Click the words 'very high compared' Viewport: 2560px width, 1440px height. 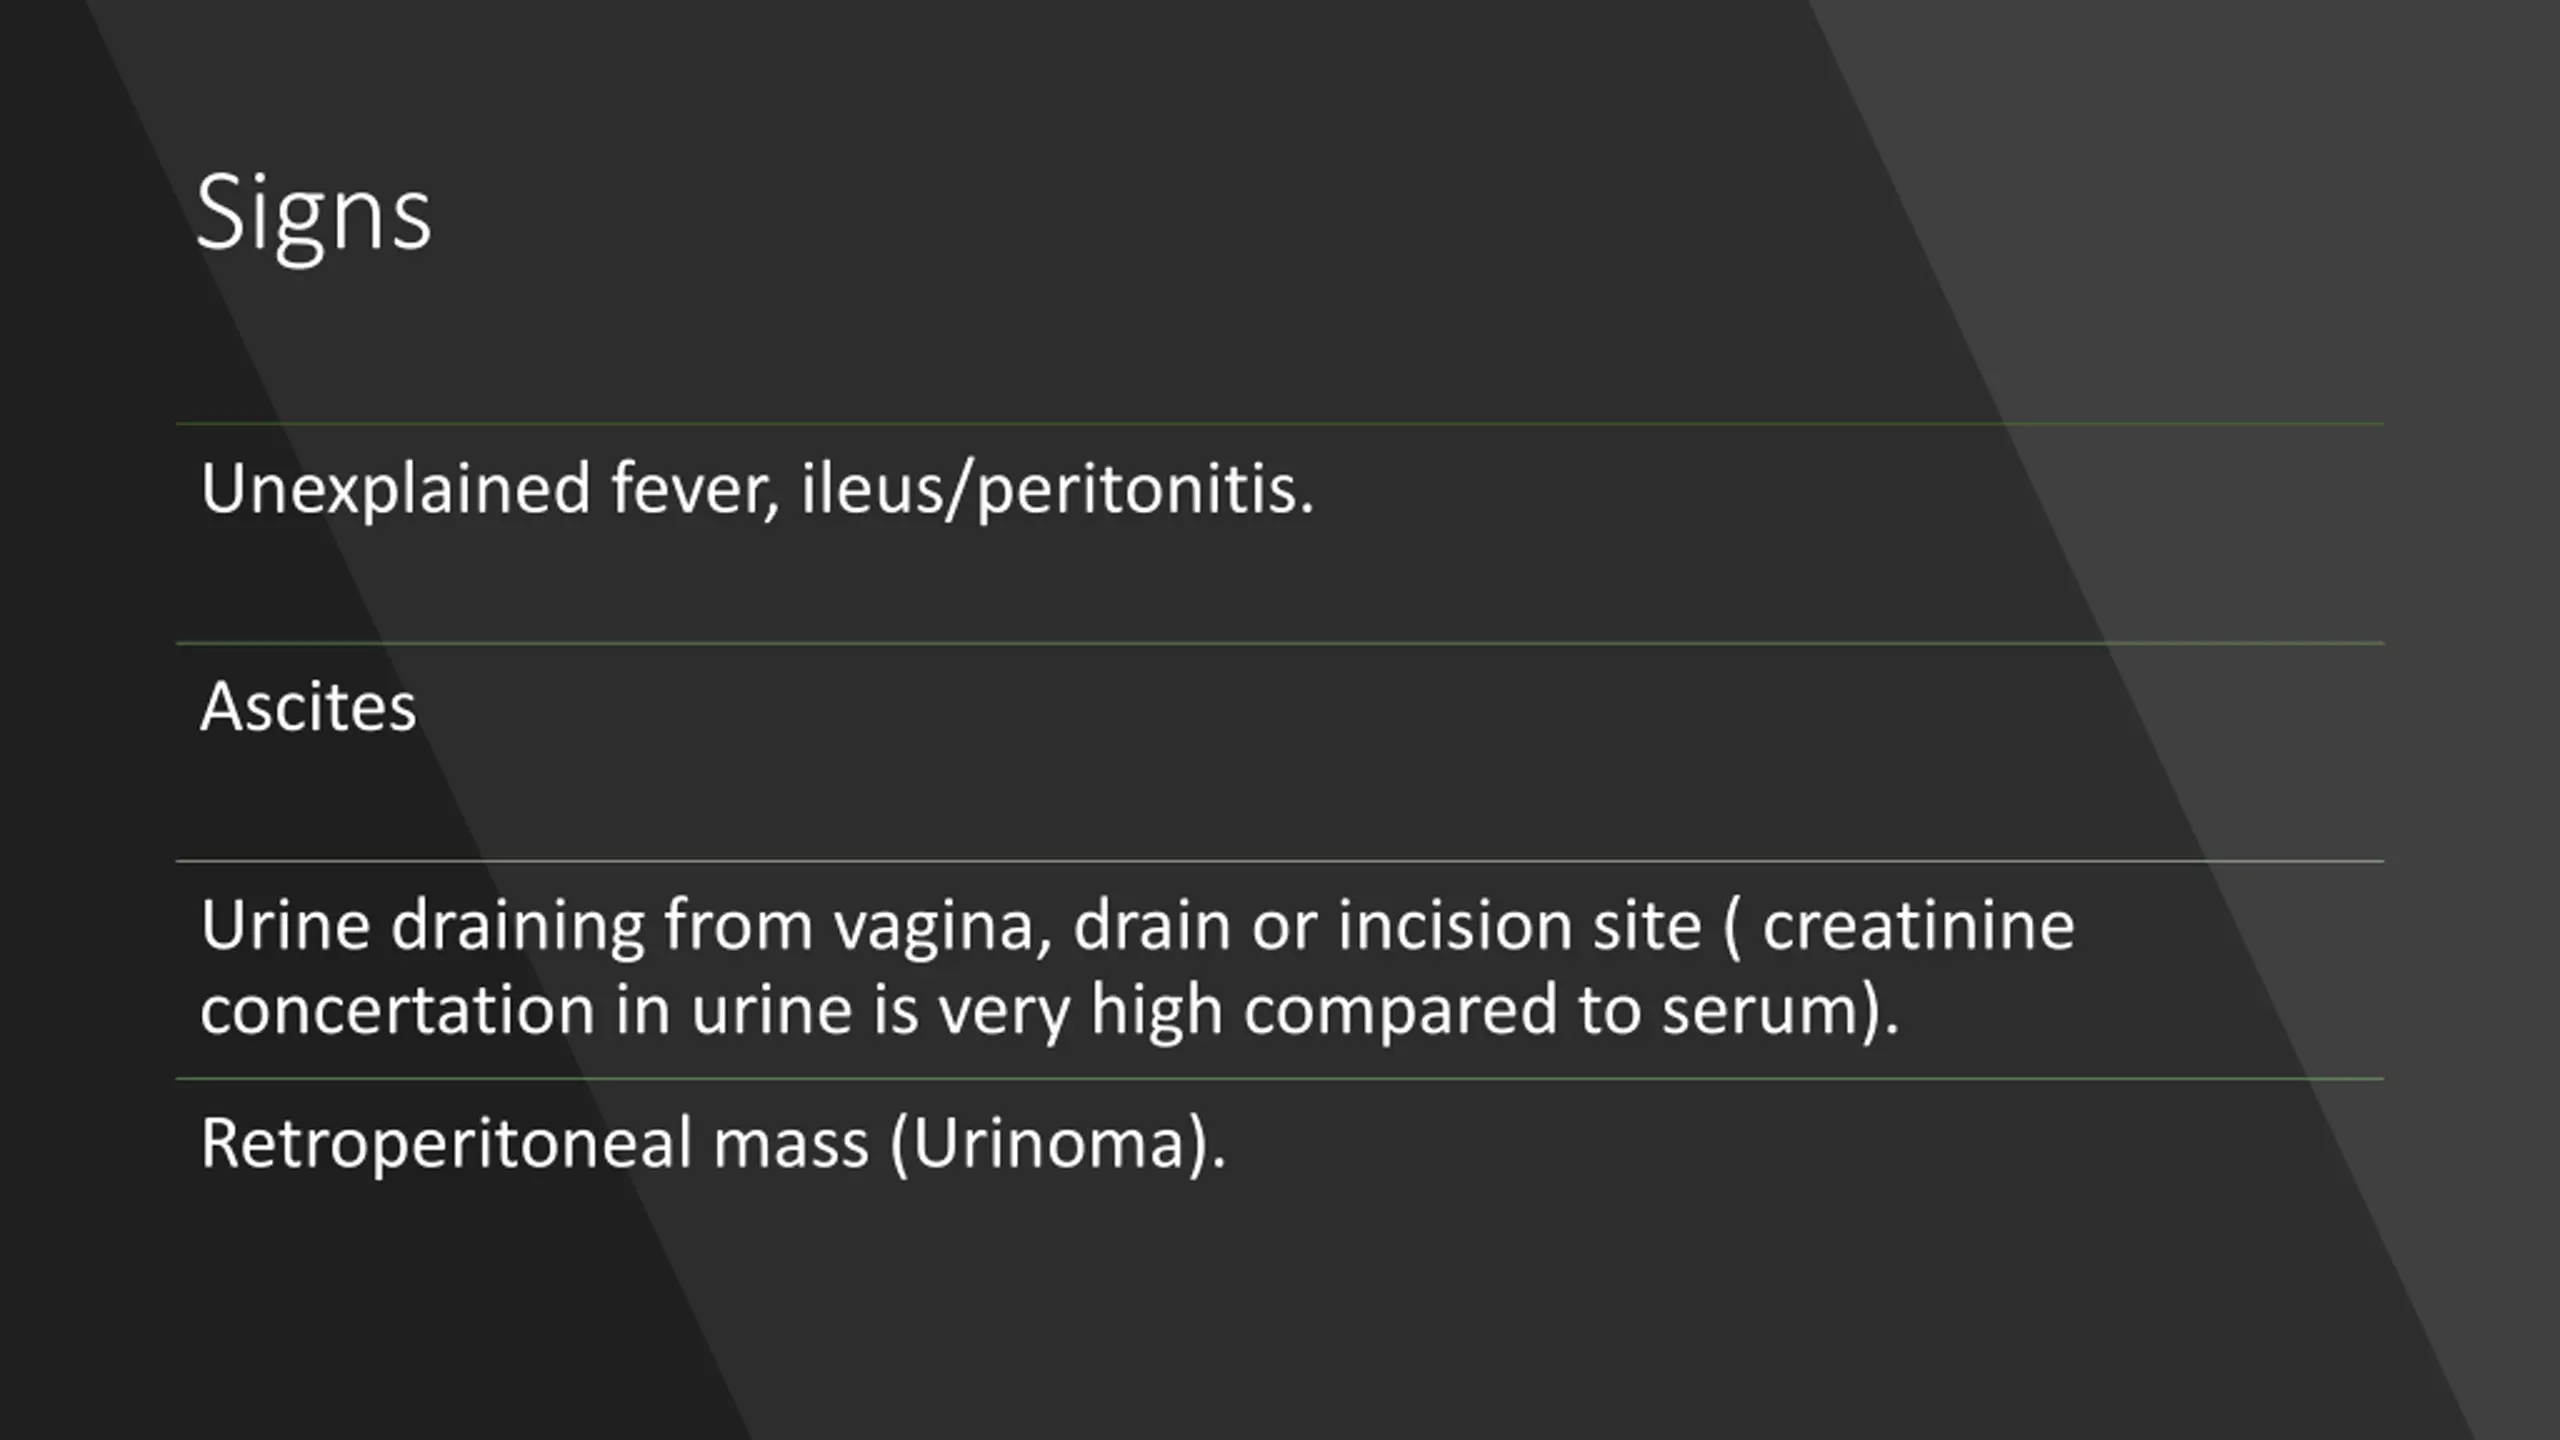point(1247,1012)
